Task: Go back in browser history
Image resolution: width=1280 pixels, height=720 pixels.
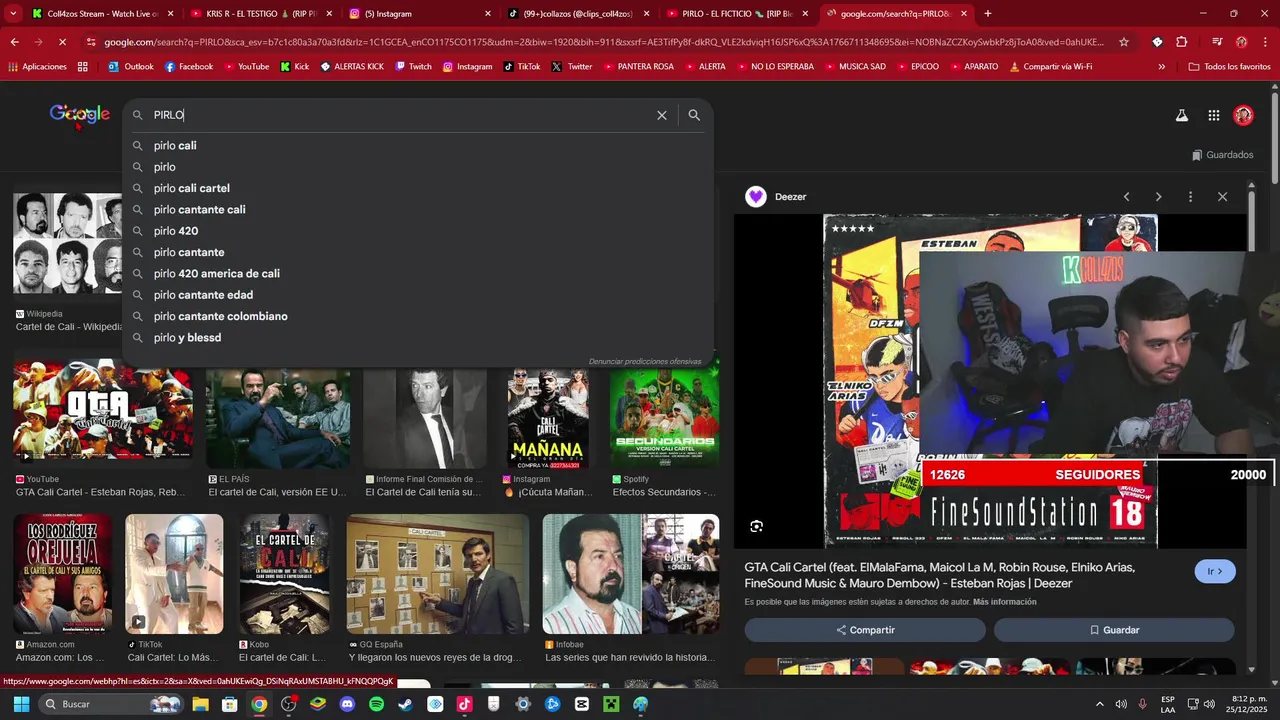Action: tap(14, 42)
